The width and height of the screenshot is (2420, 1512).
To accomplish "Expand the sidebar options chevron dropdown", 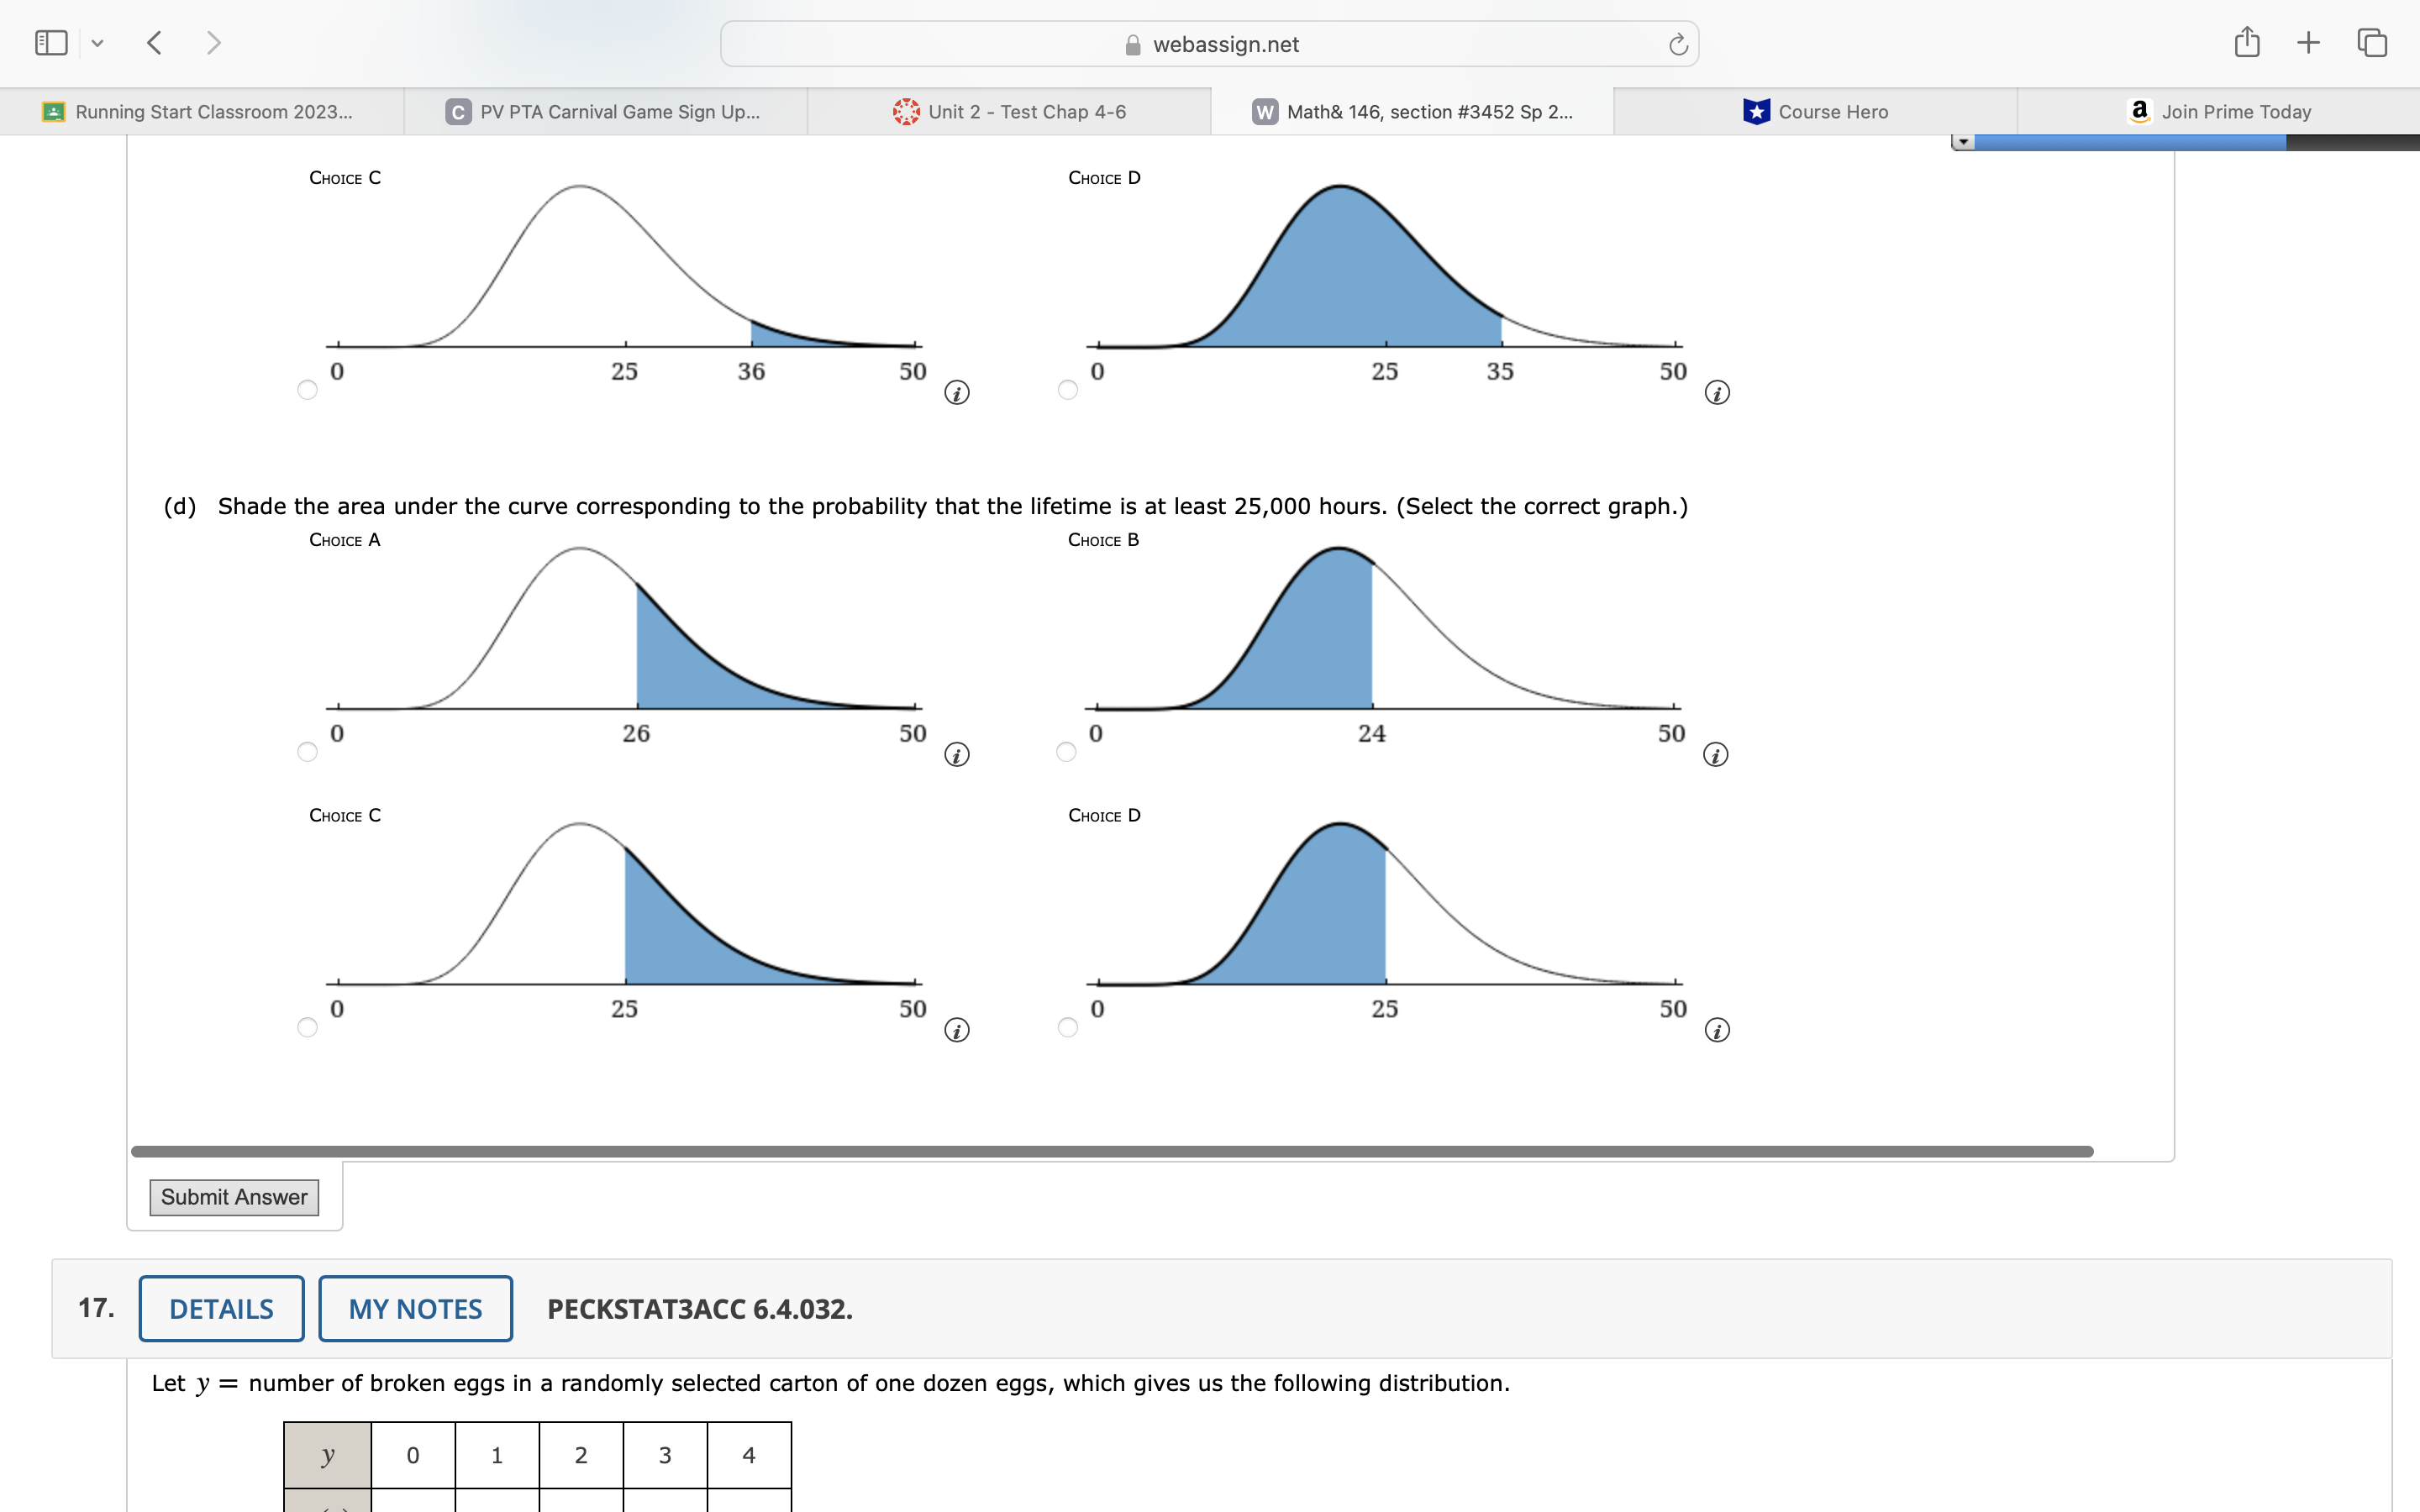I will tap(97, 43).
